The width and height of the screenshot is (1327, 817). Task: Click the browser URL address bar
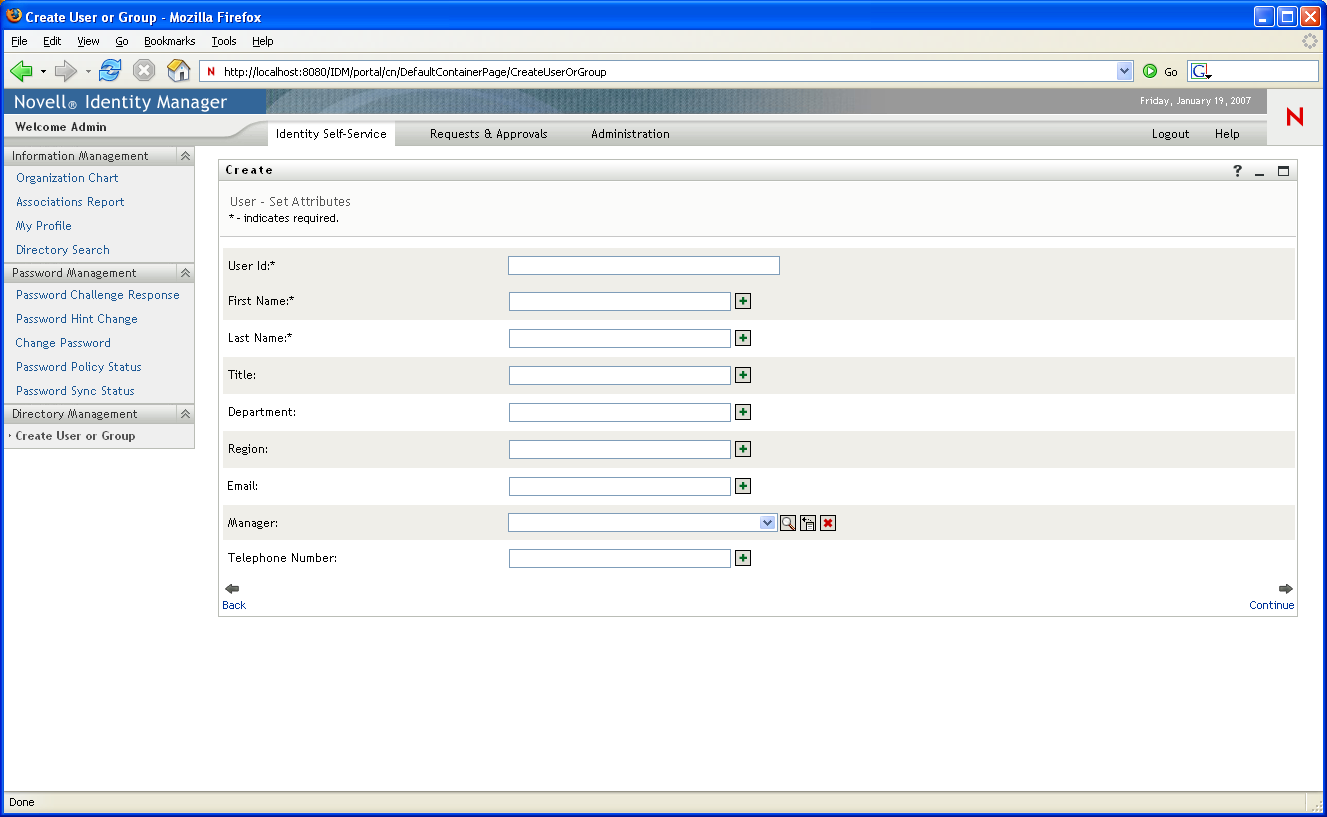666,72
